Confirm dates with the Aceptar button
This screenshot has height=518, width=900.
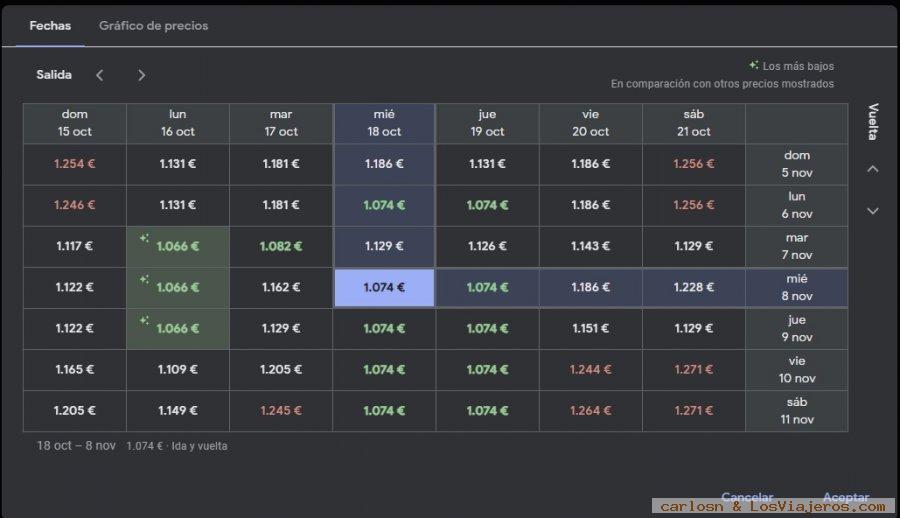click(x=846, y=497)
